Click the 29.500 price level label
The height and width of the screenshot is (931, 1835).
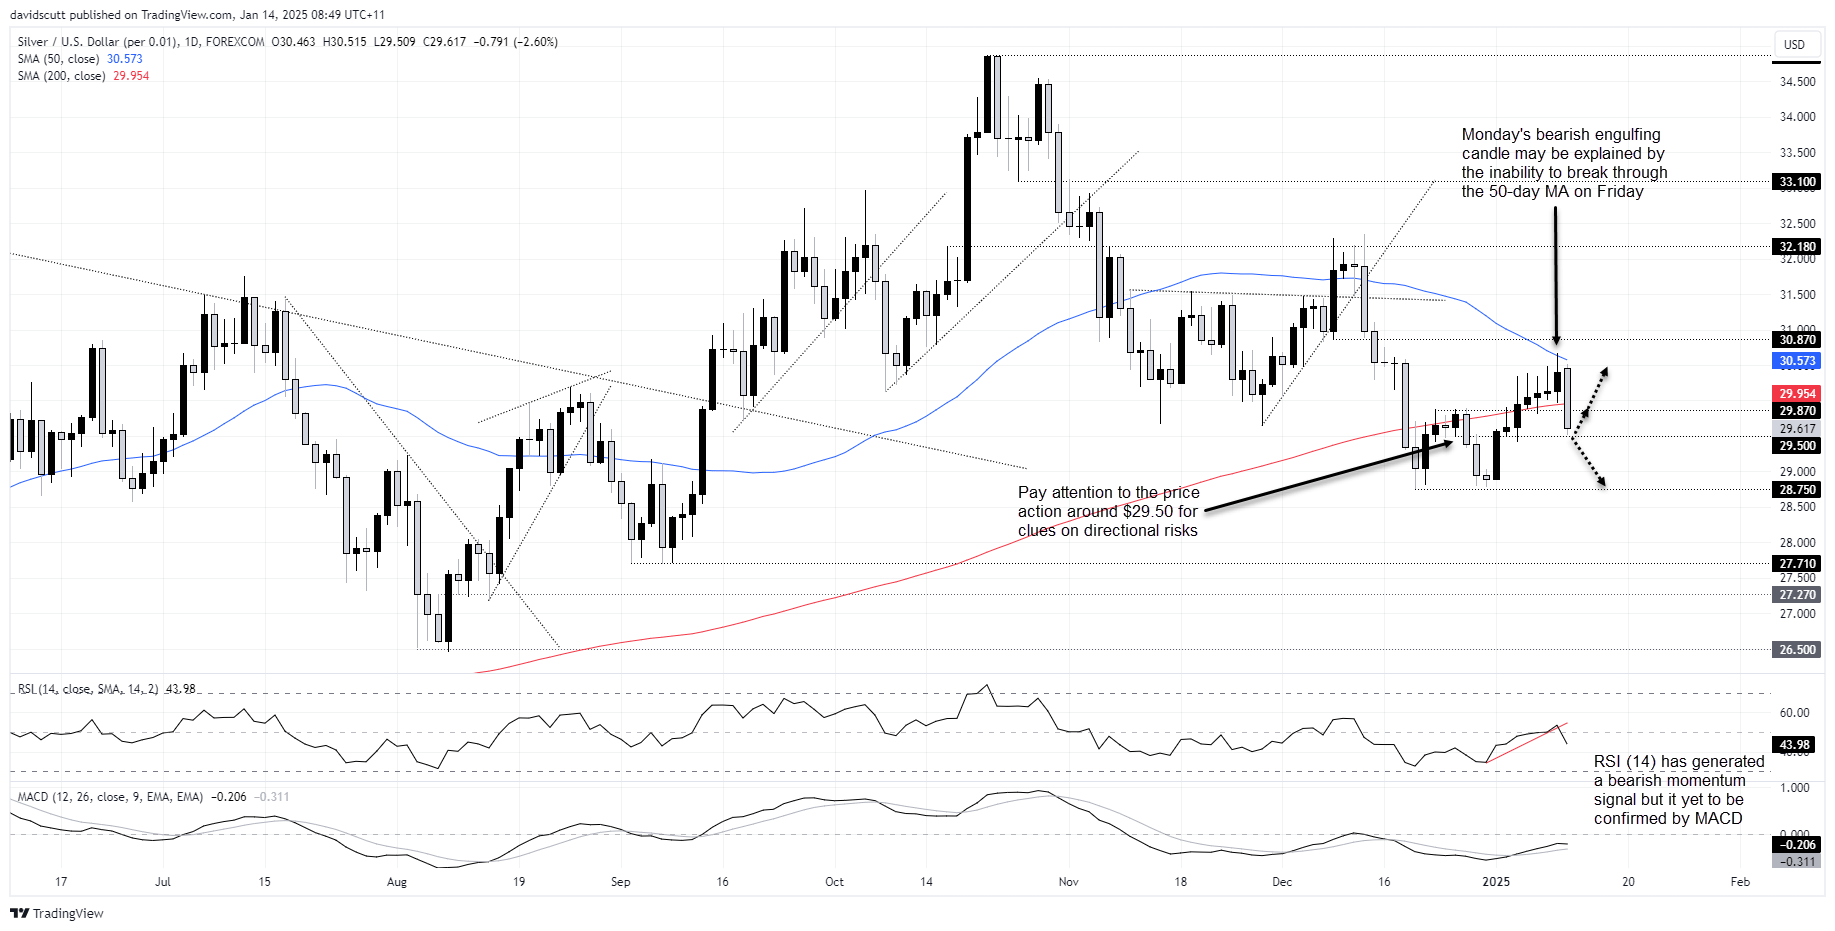pos(1797,446)
